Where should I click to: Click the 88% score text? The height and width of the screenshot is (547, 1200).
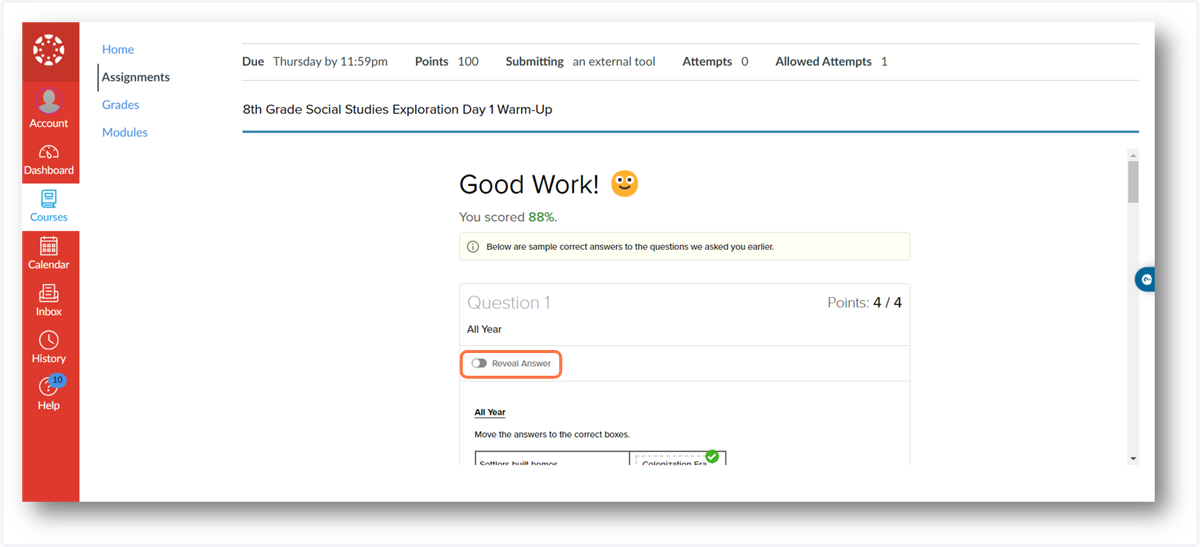coord(542,217)
